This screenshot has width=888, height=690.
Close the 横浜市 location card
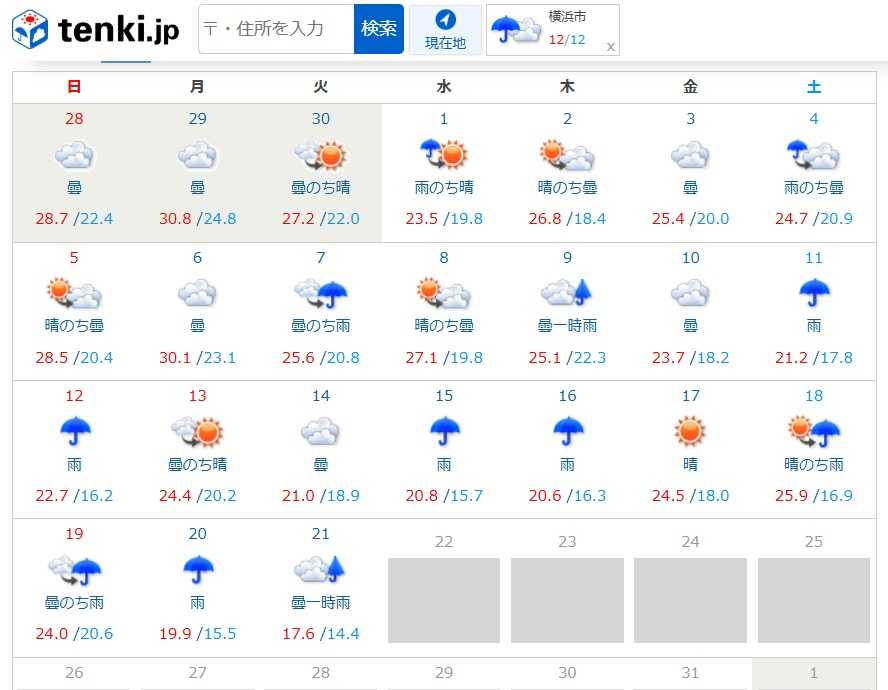pos(610,47)
